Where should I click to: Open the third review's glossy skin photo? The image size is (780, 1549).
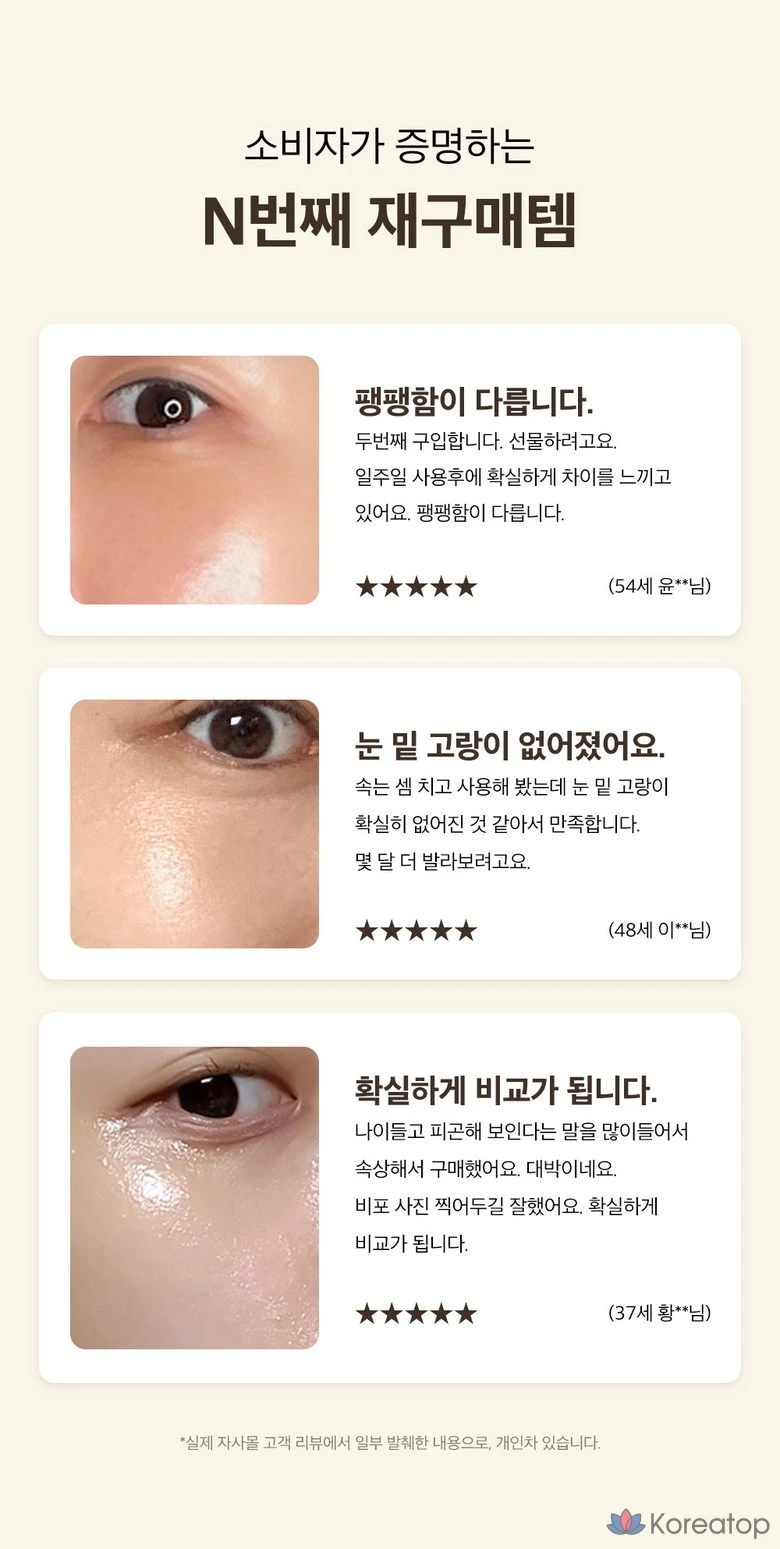(x=194, y=1198)
